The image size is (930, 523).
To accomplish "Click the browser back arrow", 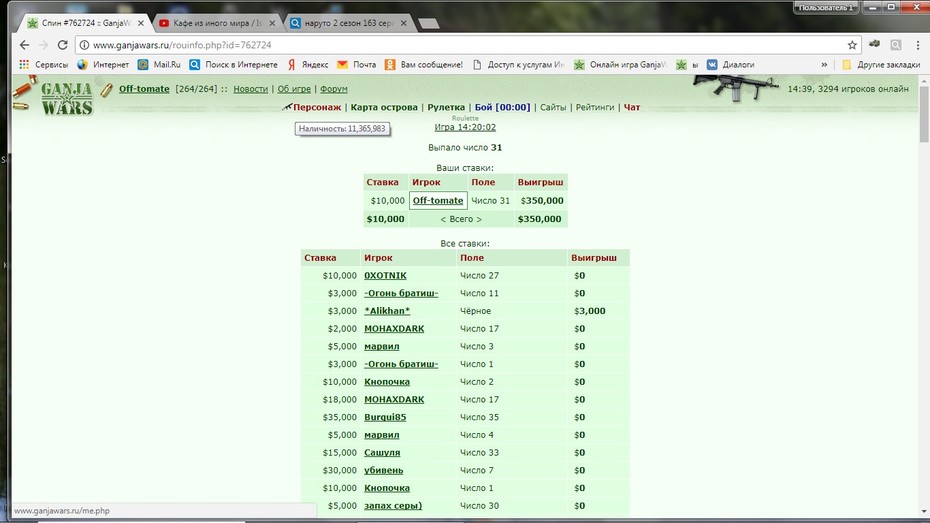I will pos(24,45).
